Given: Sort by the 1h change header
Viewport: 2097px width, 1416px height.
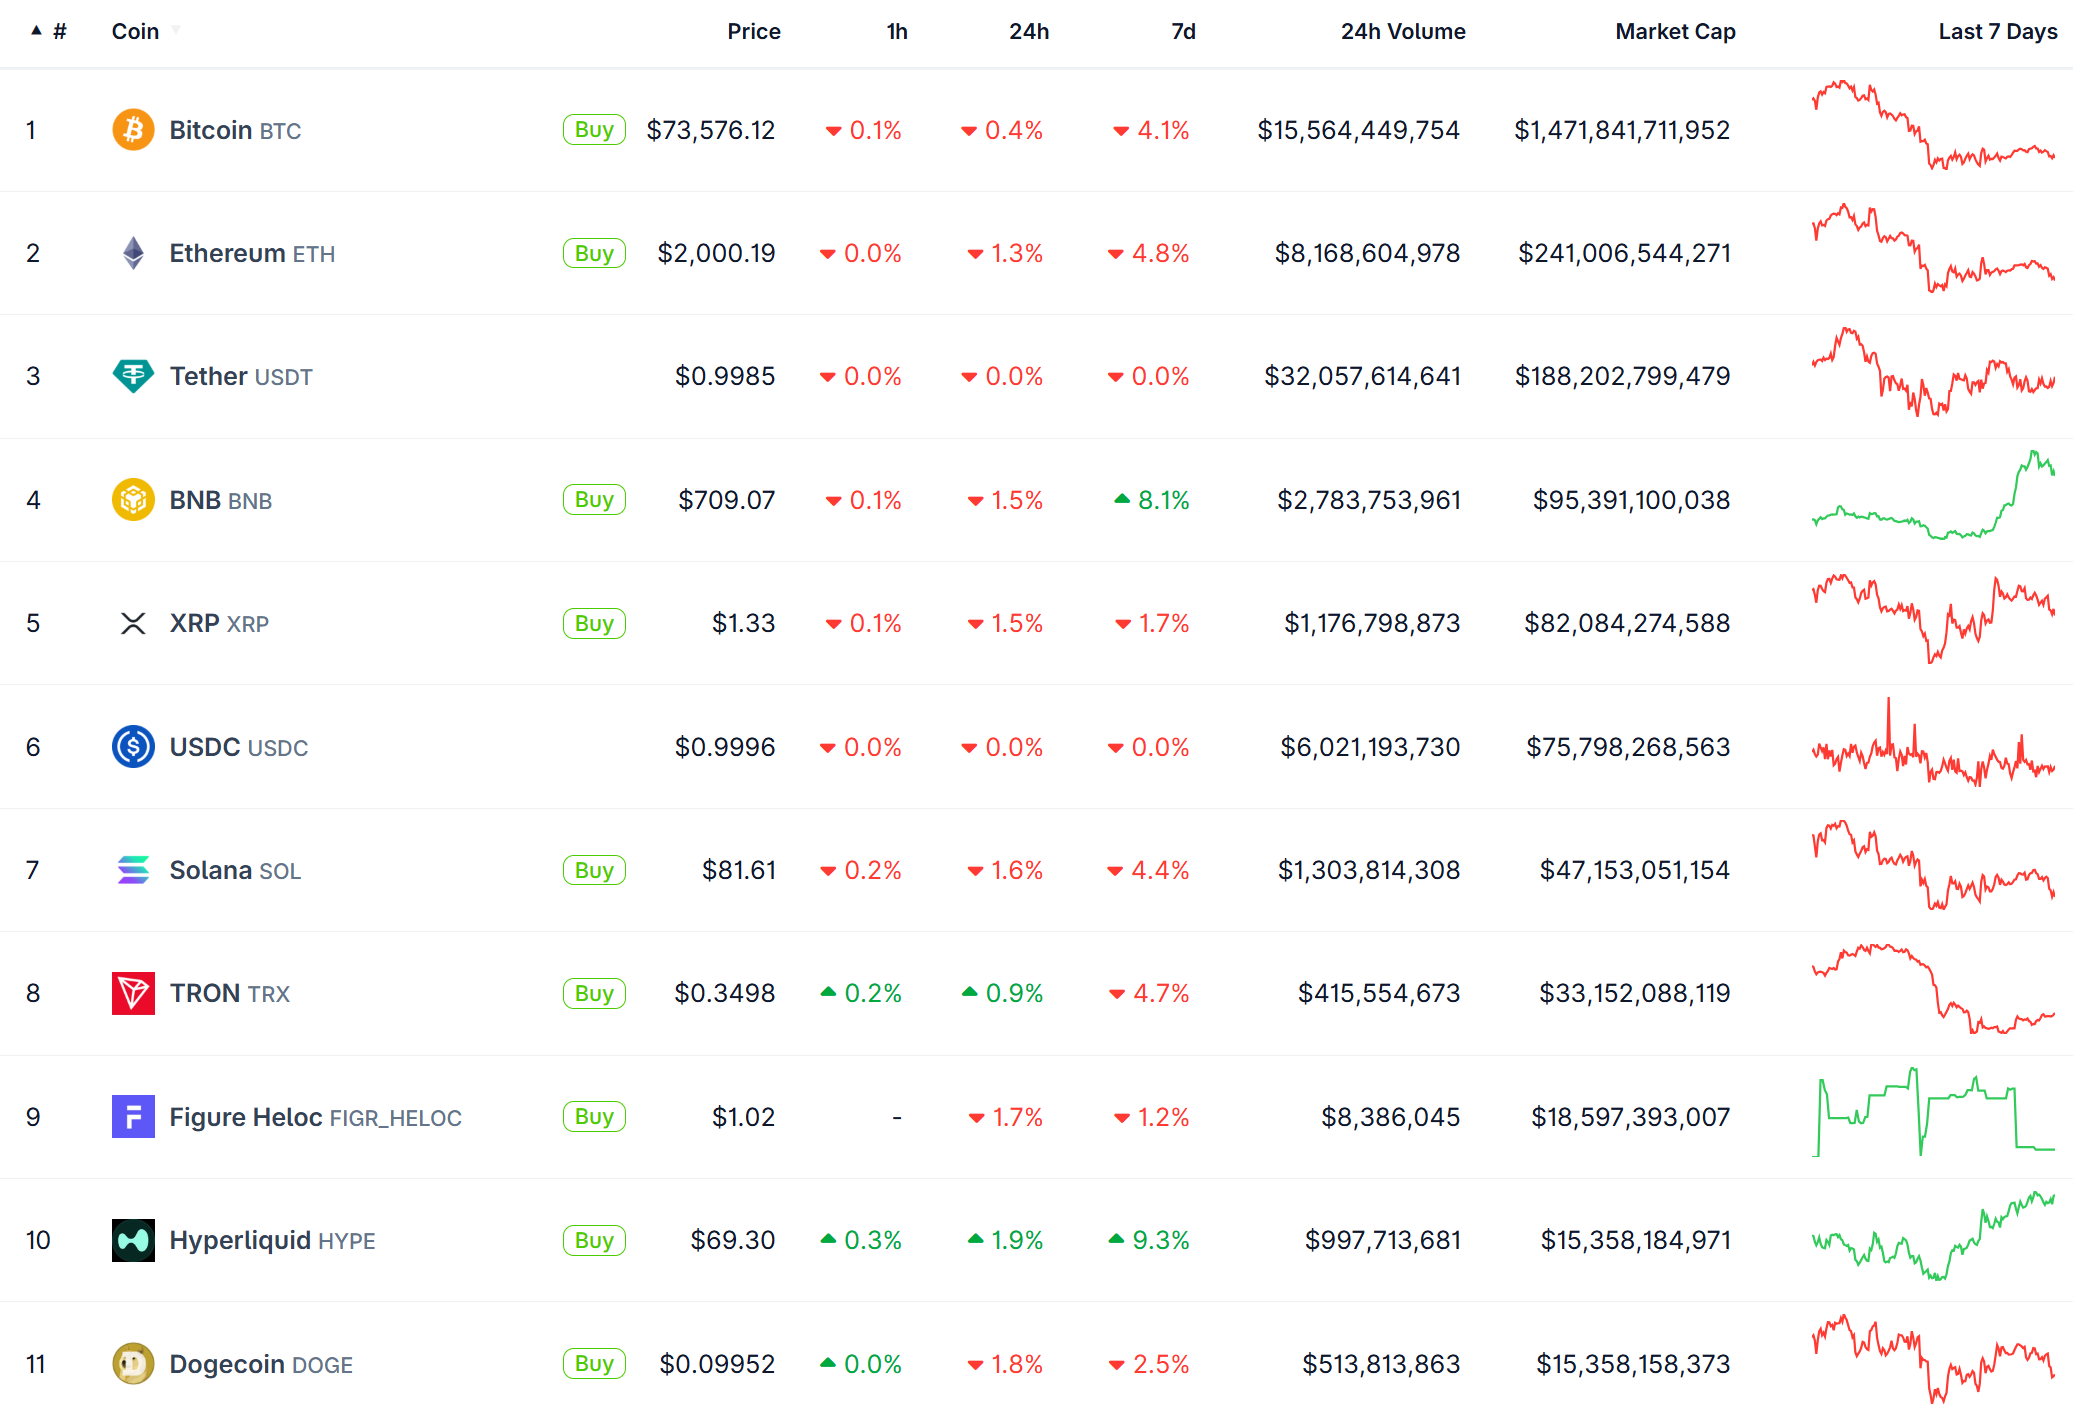Looking at the screenshot, I should [x=897, y=31].
